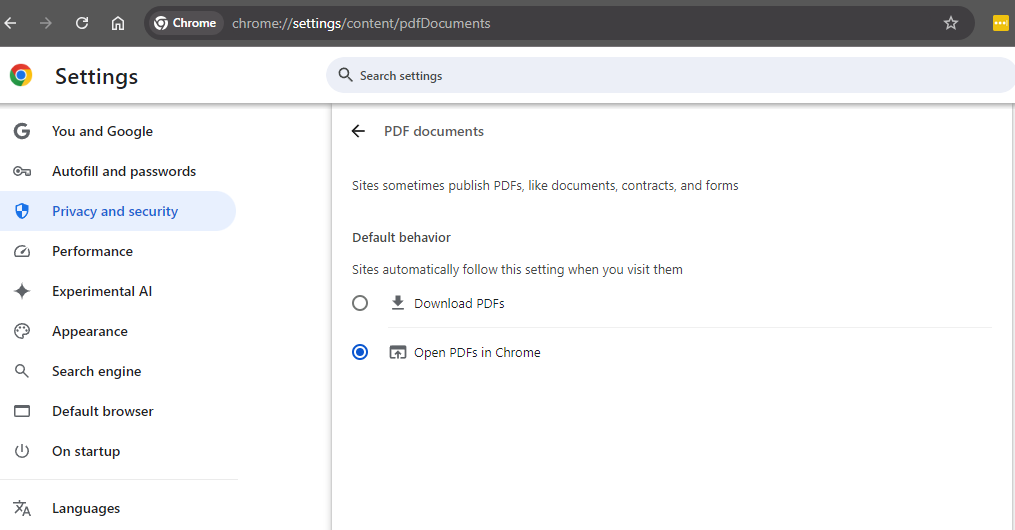Go to the home page icon
The image size is (1015, 530).
118,23
